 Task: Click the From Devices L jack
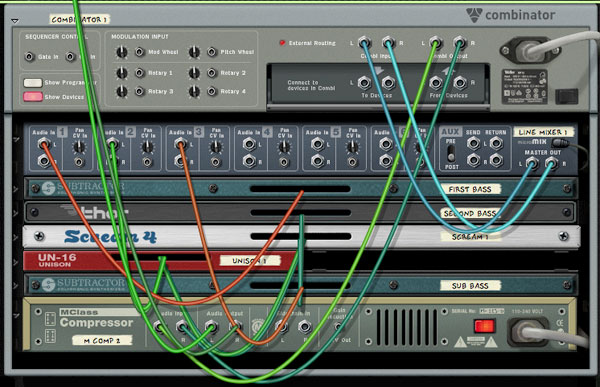[x=435, y=82]
